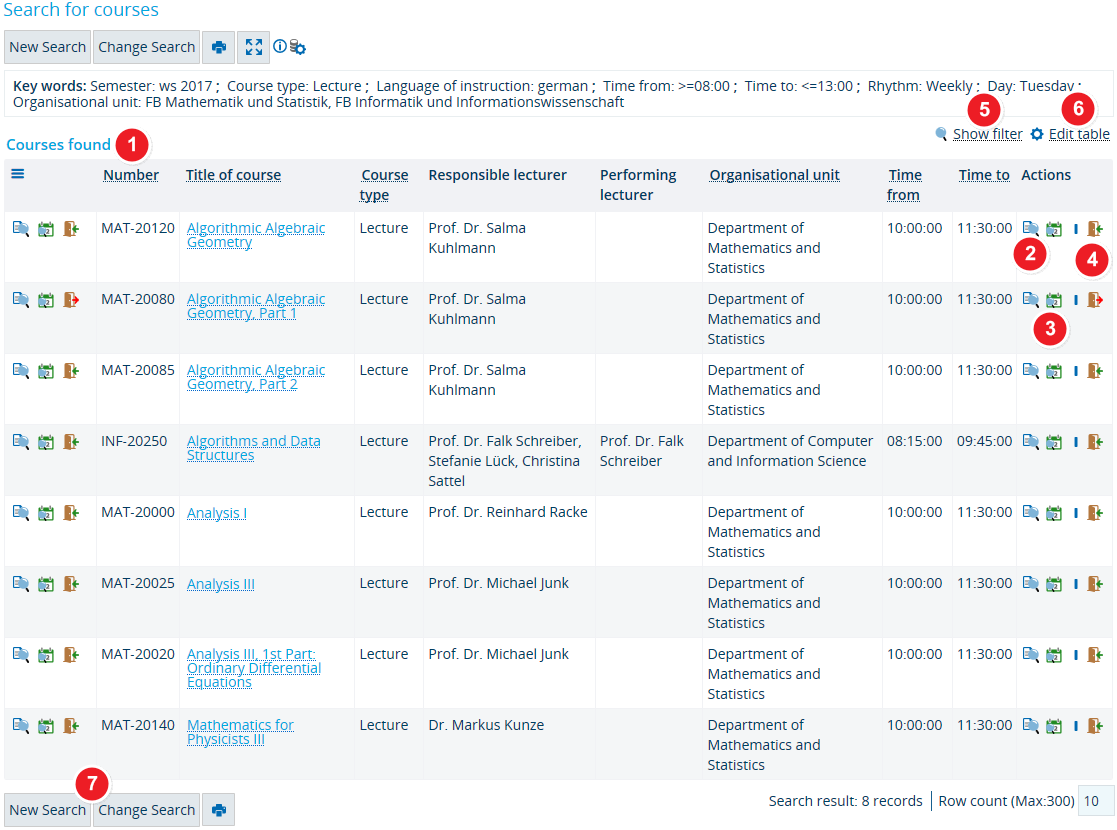Image resolution: width=1117 pixels, height=830 pixels.
Task: Click details icon before number MAT-20020
Action: pos(21,655)
